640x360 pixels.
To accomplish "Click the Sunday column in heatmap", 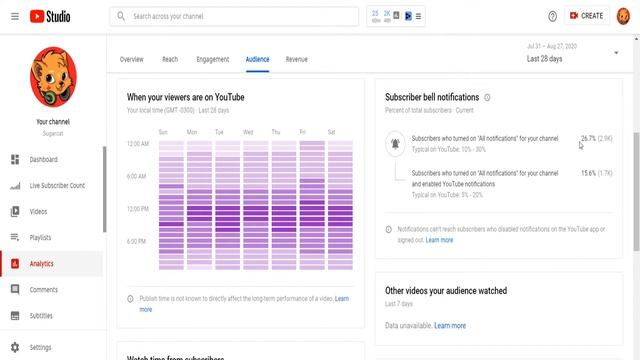I will (x=171, y=205).
